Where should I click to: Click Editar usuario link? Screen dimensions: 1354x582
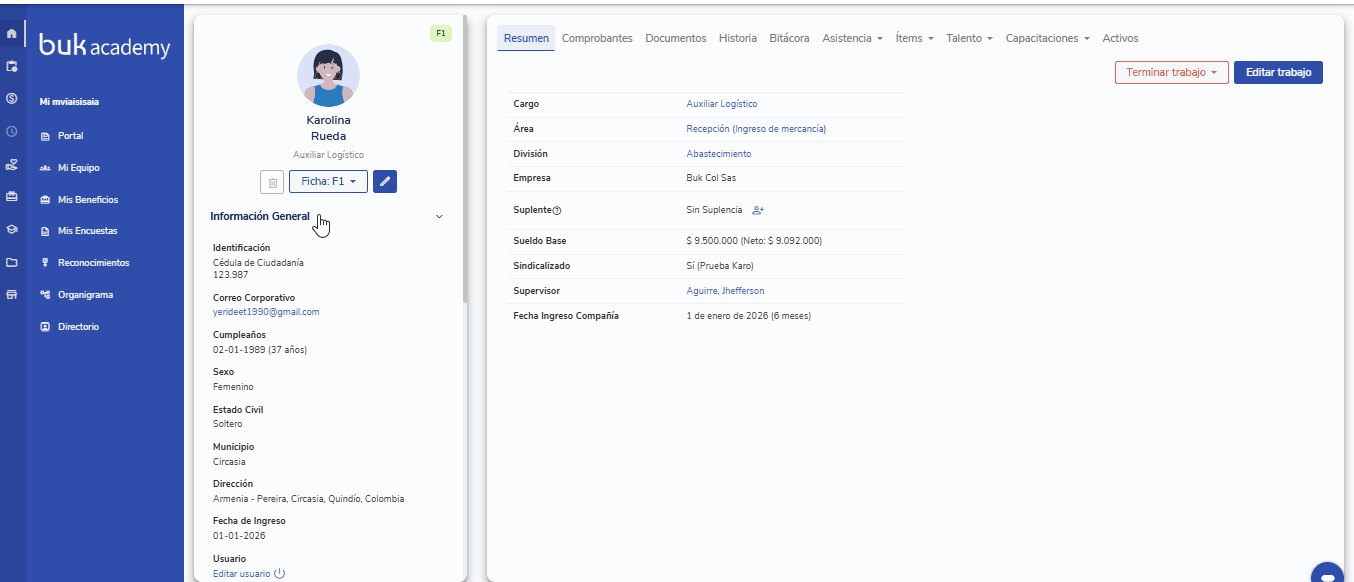coord(241,574)
